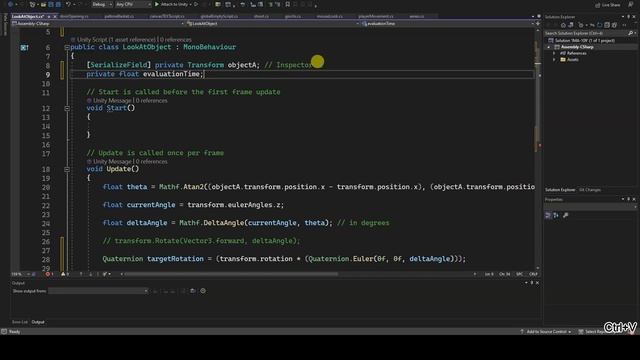Open the LookAtObject type navigation dropdown
Viewport: 640px width, 360px height.
coord(273,24)
